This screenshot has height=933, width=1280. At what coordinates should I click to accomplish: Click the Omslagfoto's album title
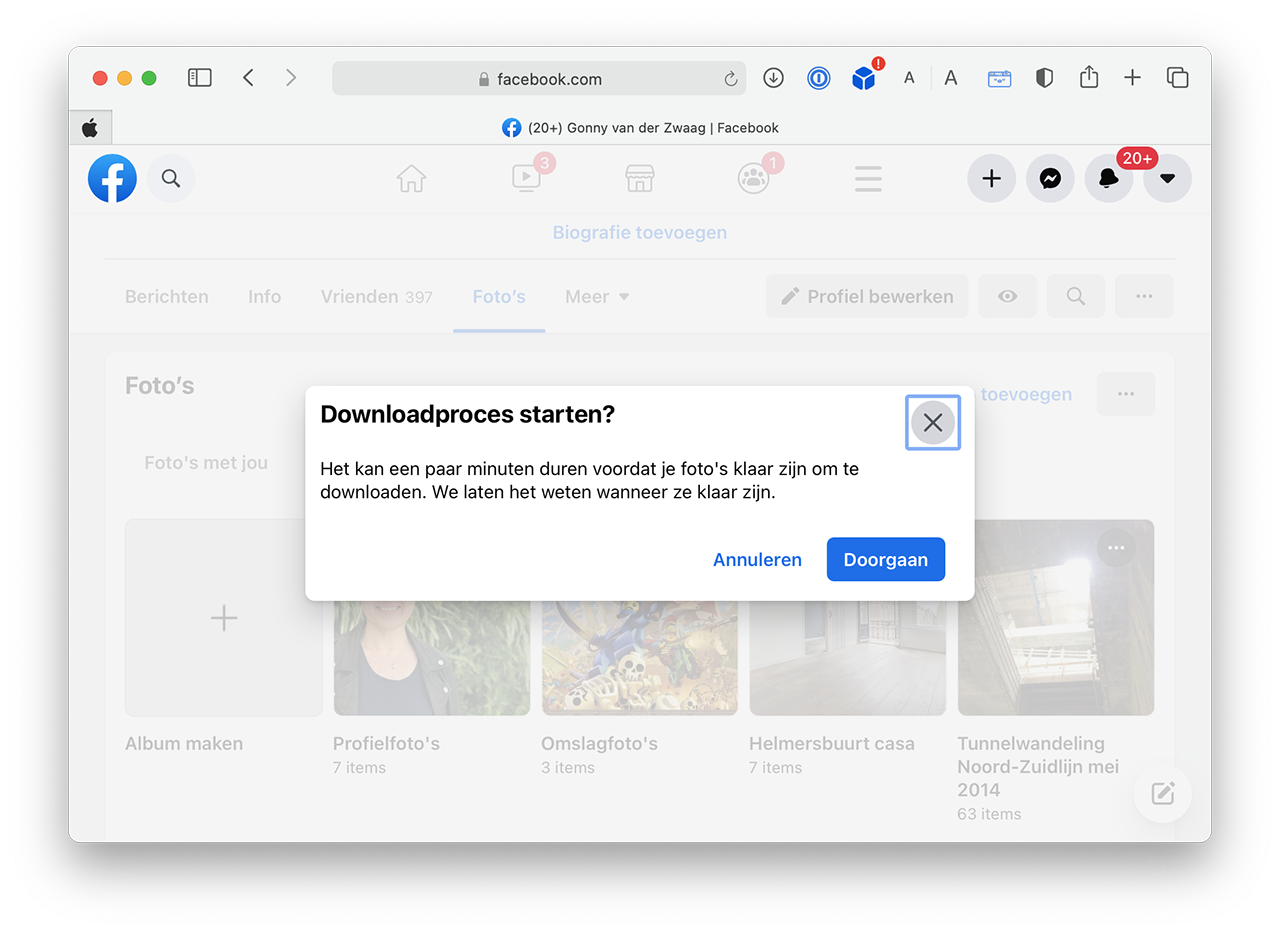click(x=599, y=744)
